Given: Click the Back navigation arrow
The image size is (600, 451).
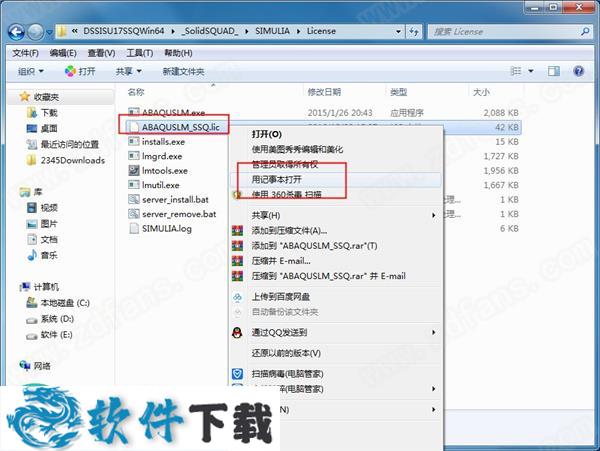Looking at the screenshot, I should coord(16,32).
